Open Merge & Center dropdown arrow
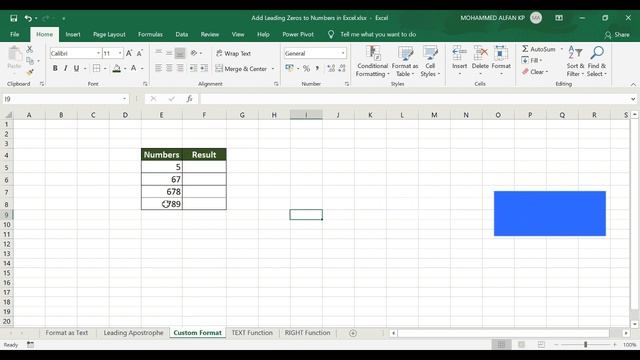Image resolution: width=640 pixels, height=360 pixels. tap(273, 69)
